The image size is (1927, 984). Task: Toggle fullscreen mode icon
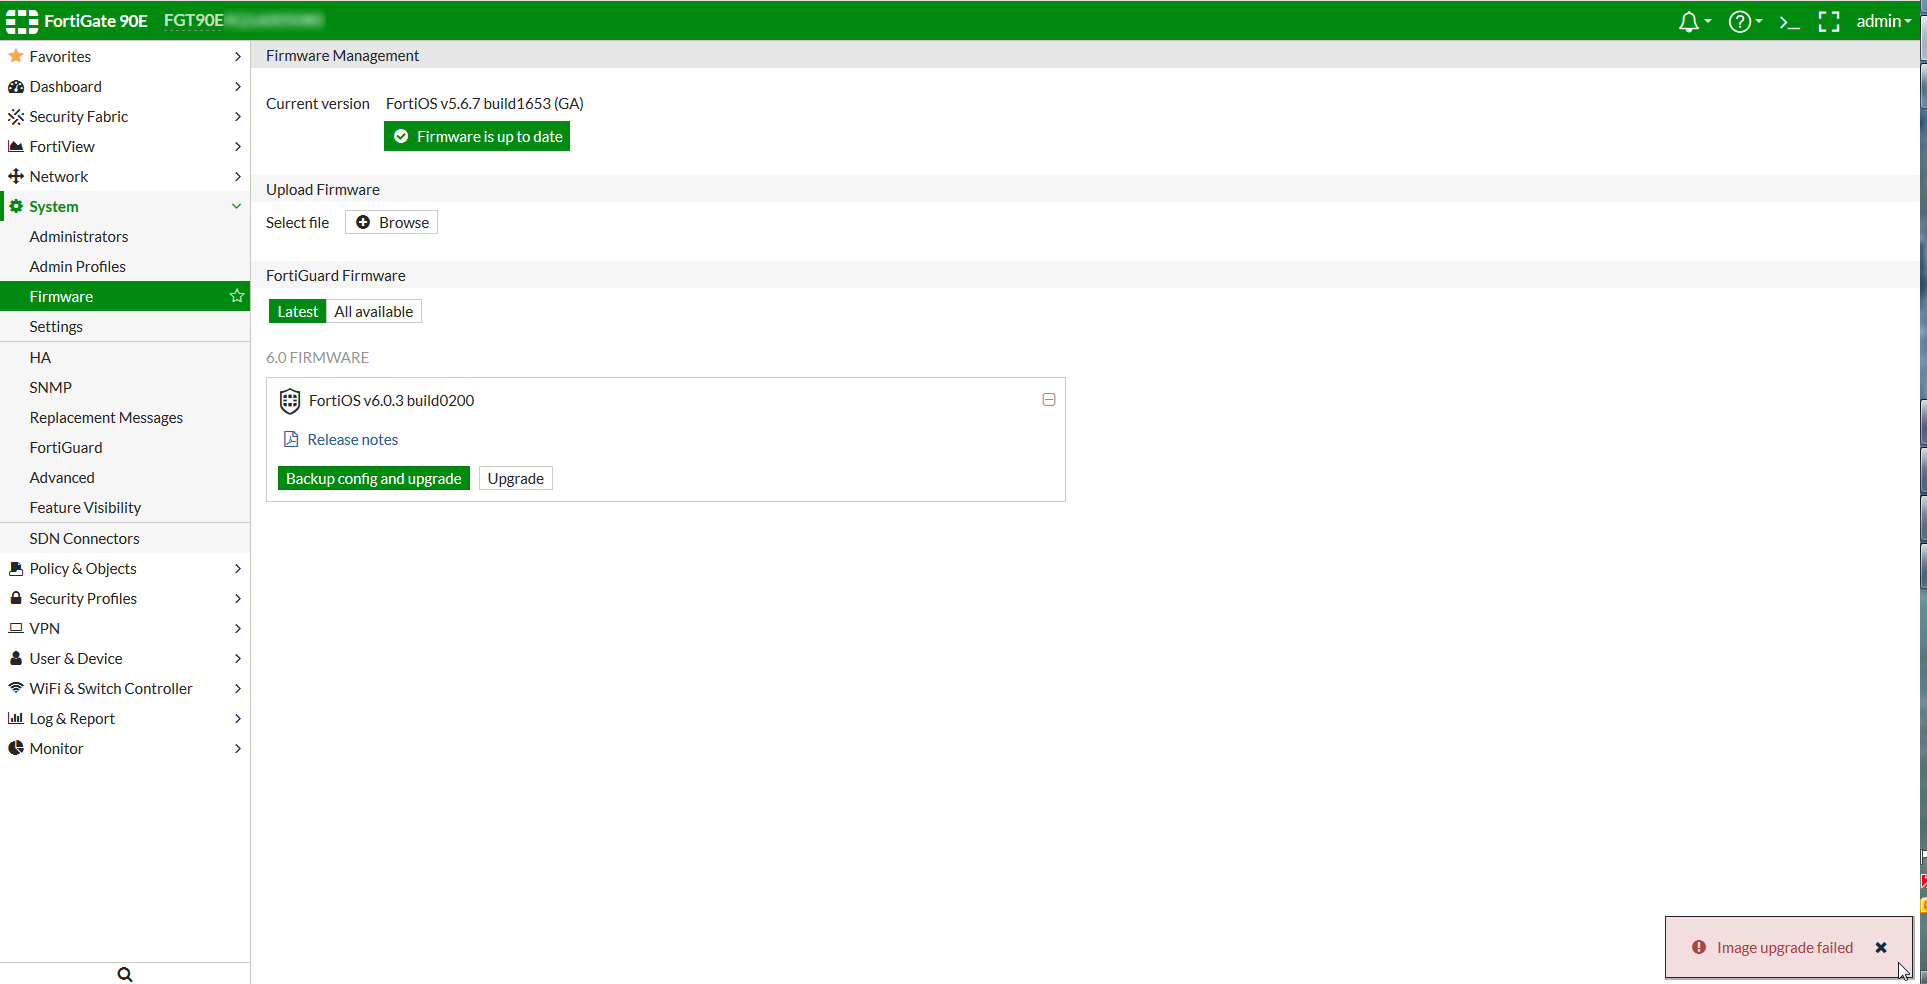[x=1829, y=22]
